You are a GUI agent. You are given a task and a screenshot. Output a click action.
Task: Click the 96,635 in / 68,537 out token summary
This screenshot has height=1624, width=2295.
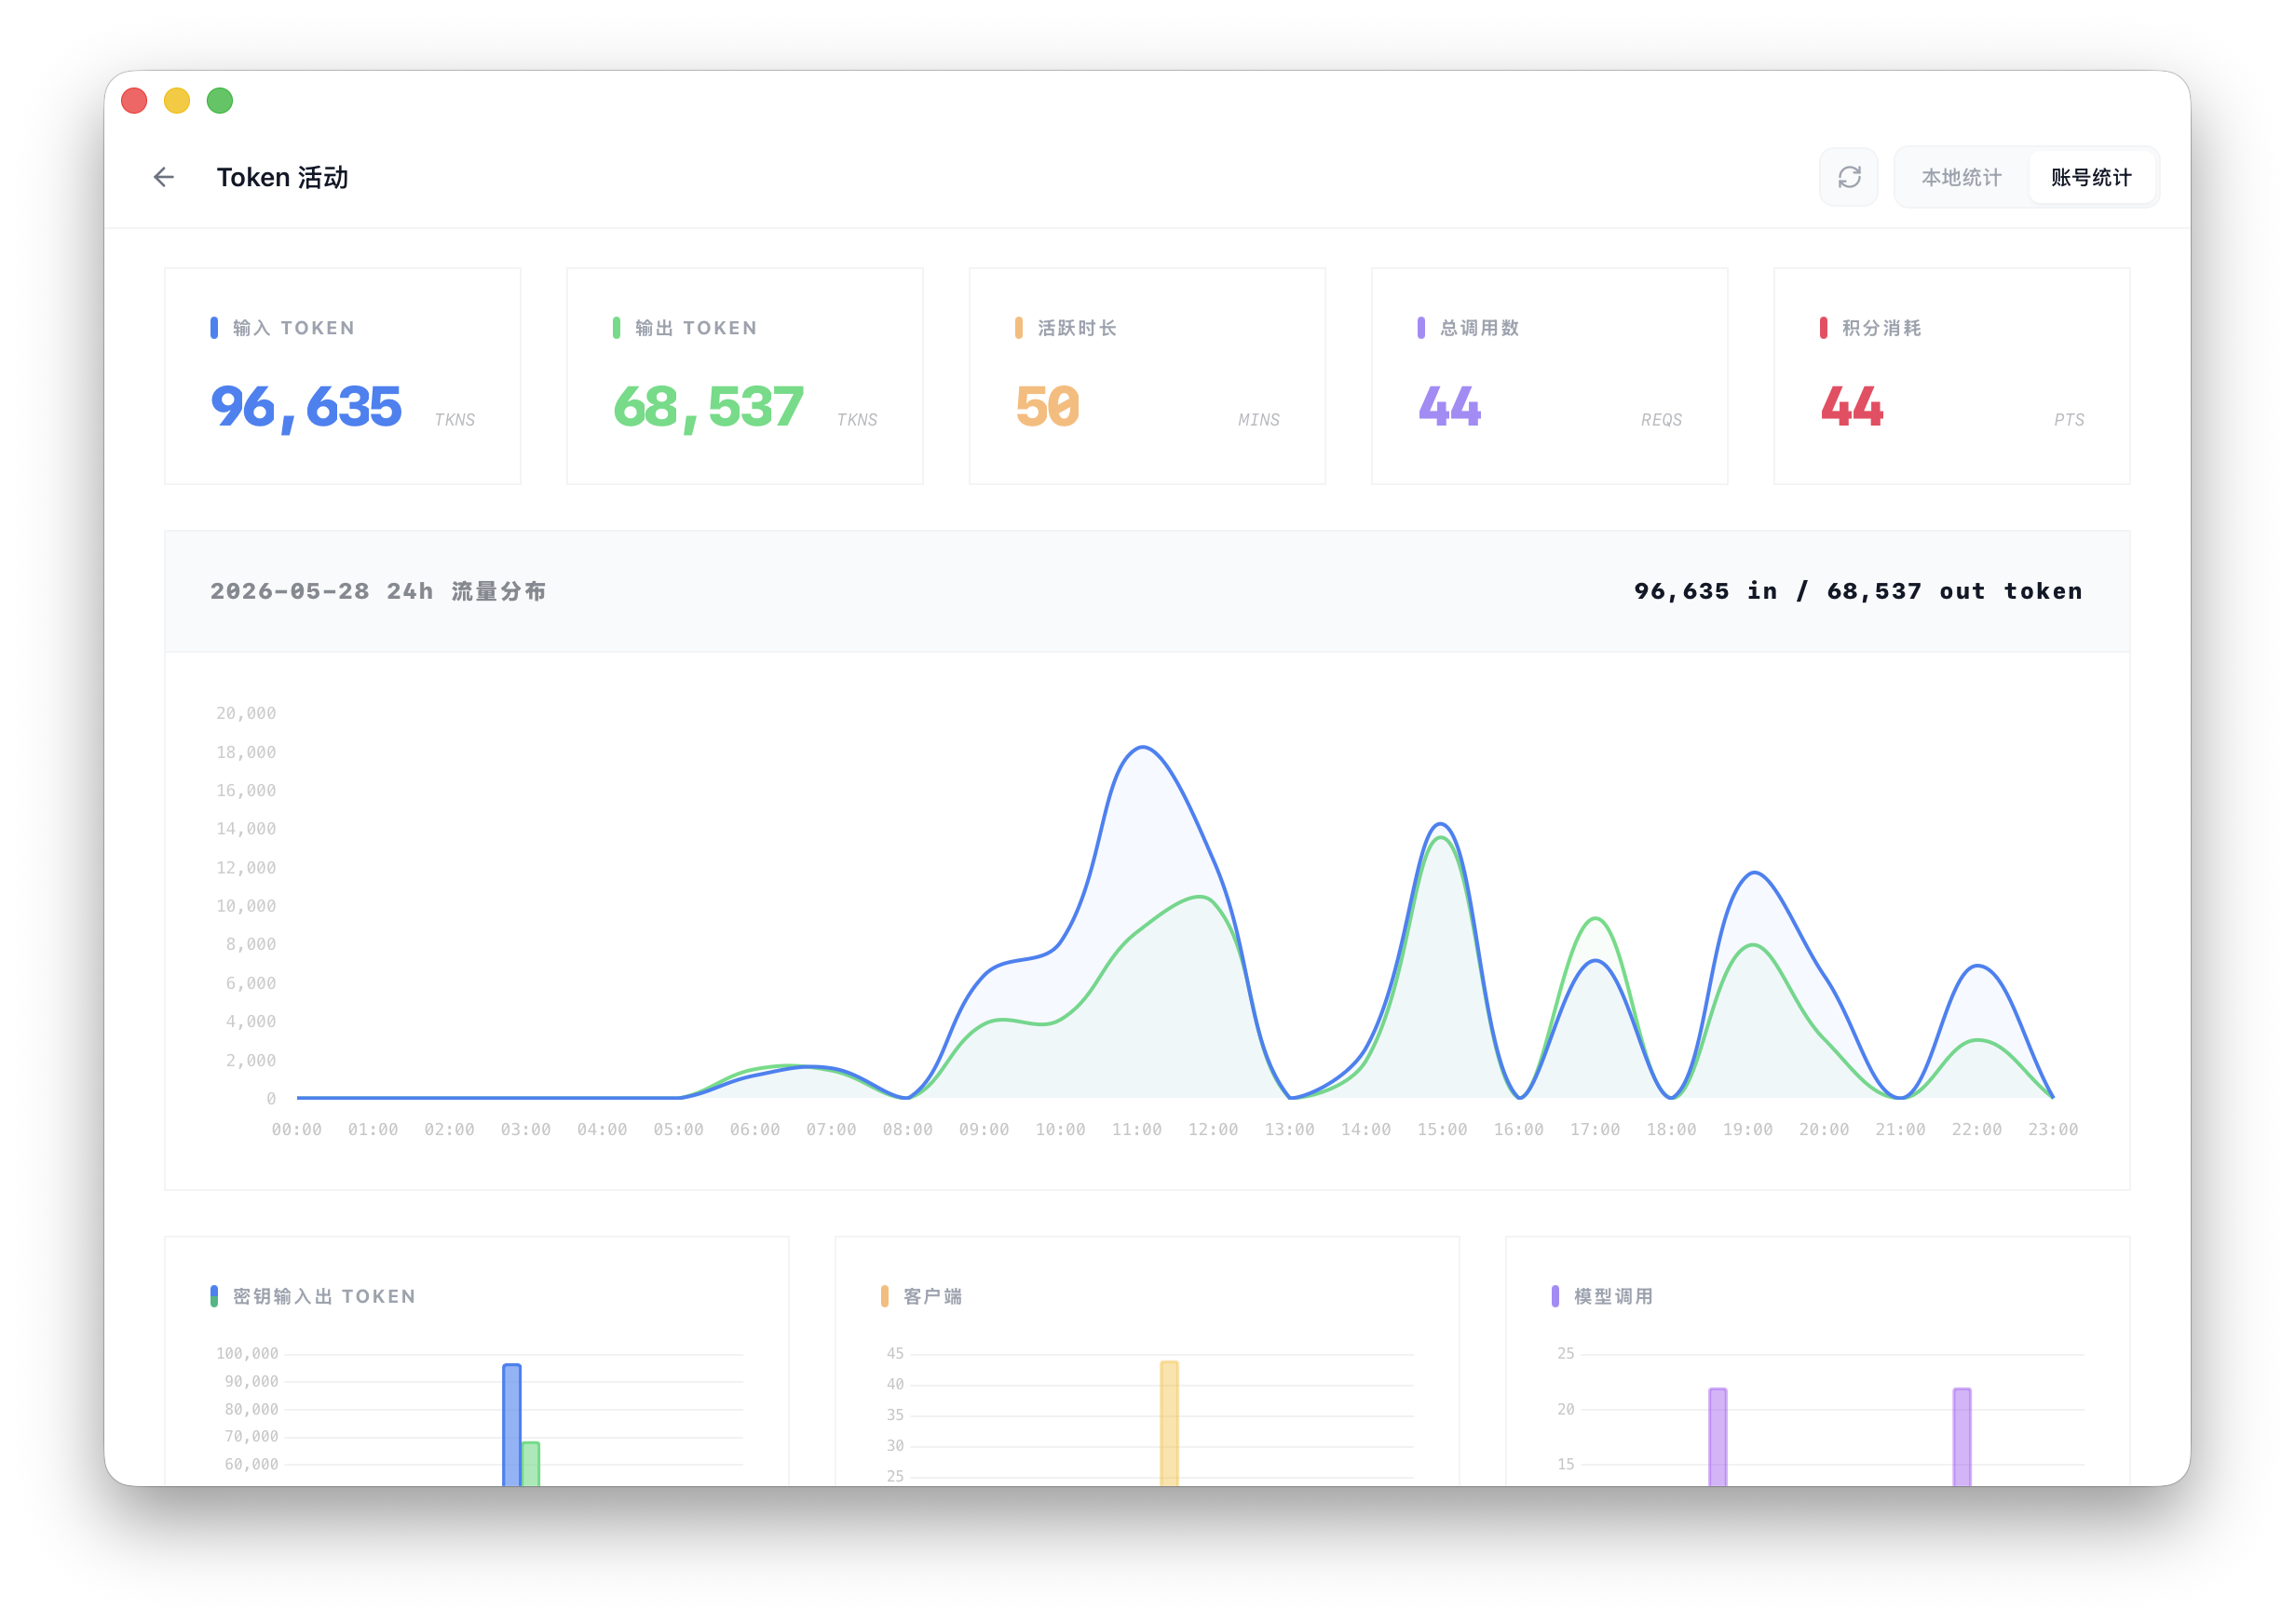1858,591
